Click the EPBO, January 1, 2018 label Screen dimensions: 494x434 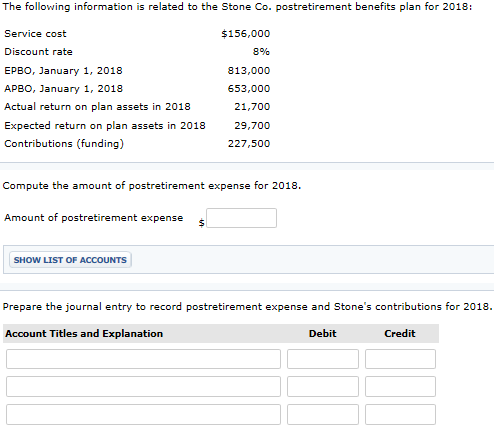pos(63,71)
